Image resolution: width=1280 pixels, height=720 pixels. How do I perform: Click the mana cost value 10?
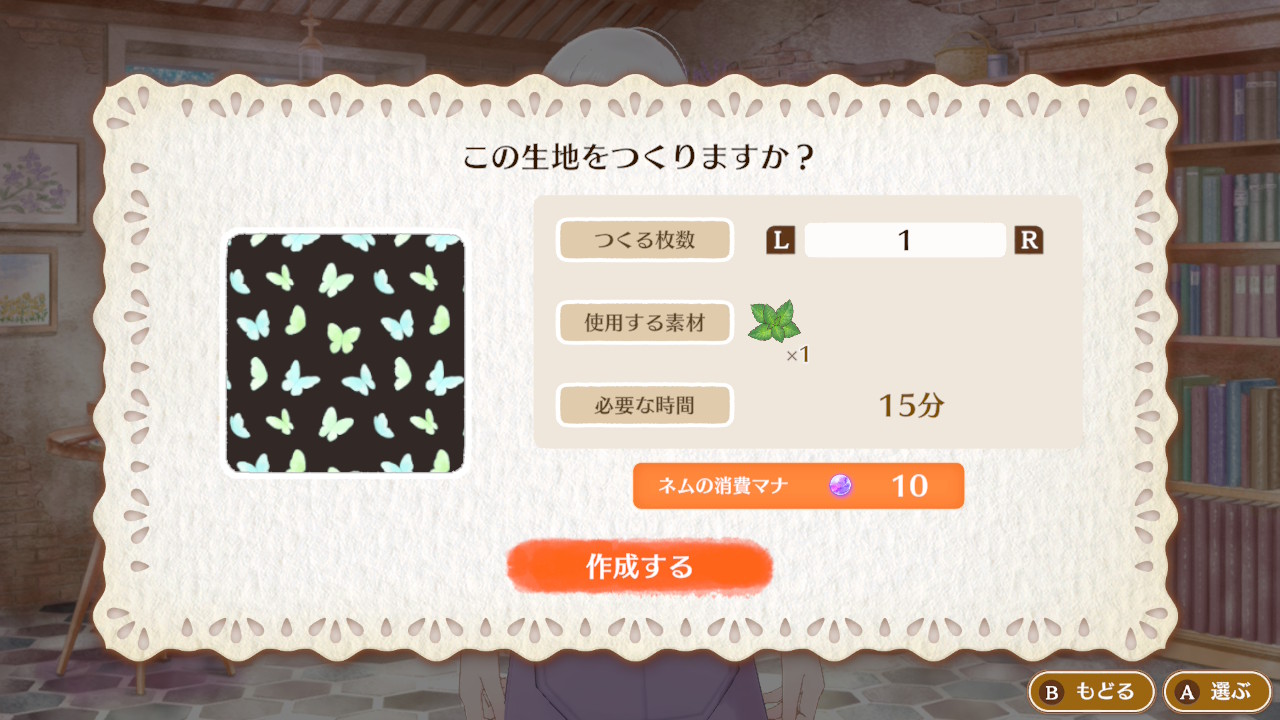point(909,486)
